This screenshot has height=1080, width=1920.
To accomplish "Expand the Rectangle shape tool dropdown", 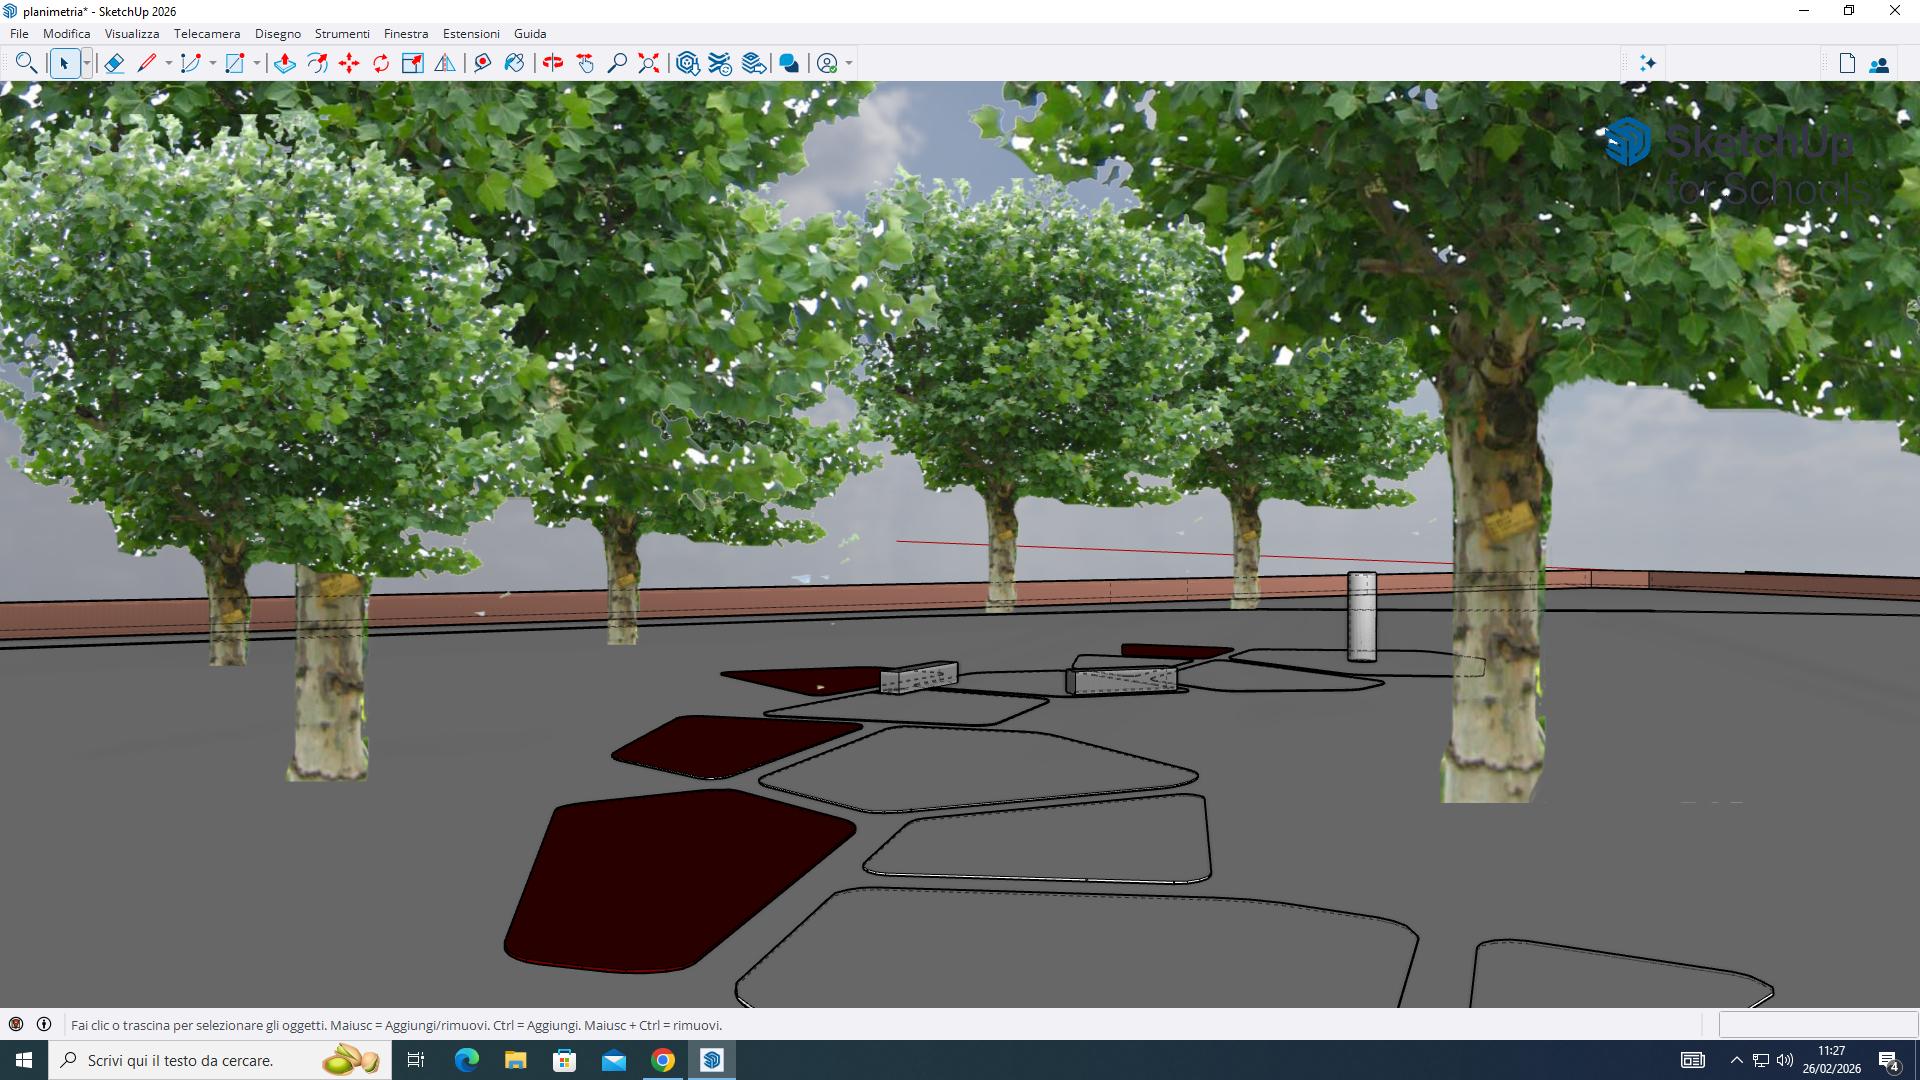I will coord(257,63).
